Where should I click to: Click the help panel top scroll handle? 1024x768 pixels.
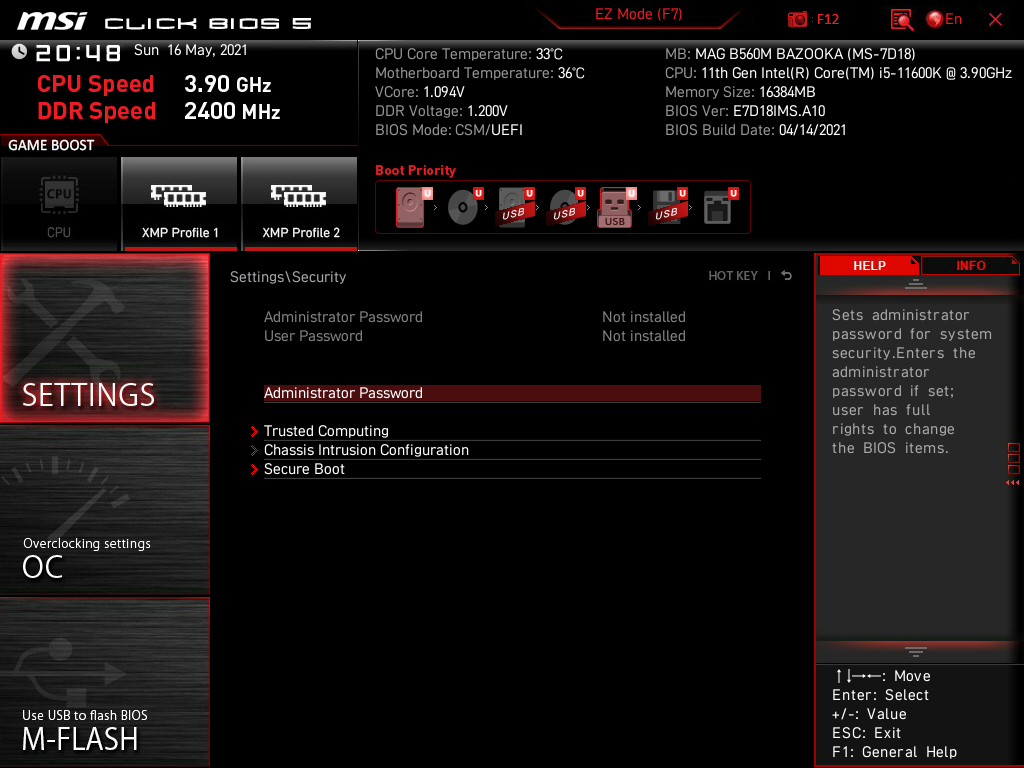tap(916, 283)
